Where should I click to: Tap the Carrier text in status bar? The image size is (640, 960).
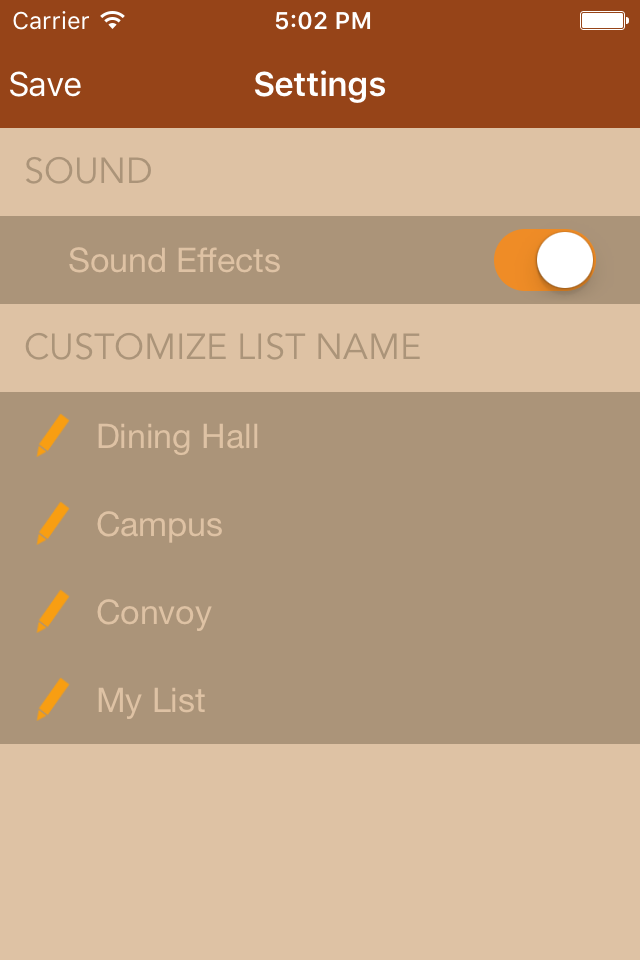[x=51, y=21]
